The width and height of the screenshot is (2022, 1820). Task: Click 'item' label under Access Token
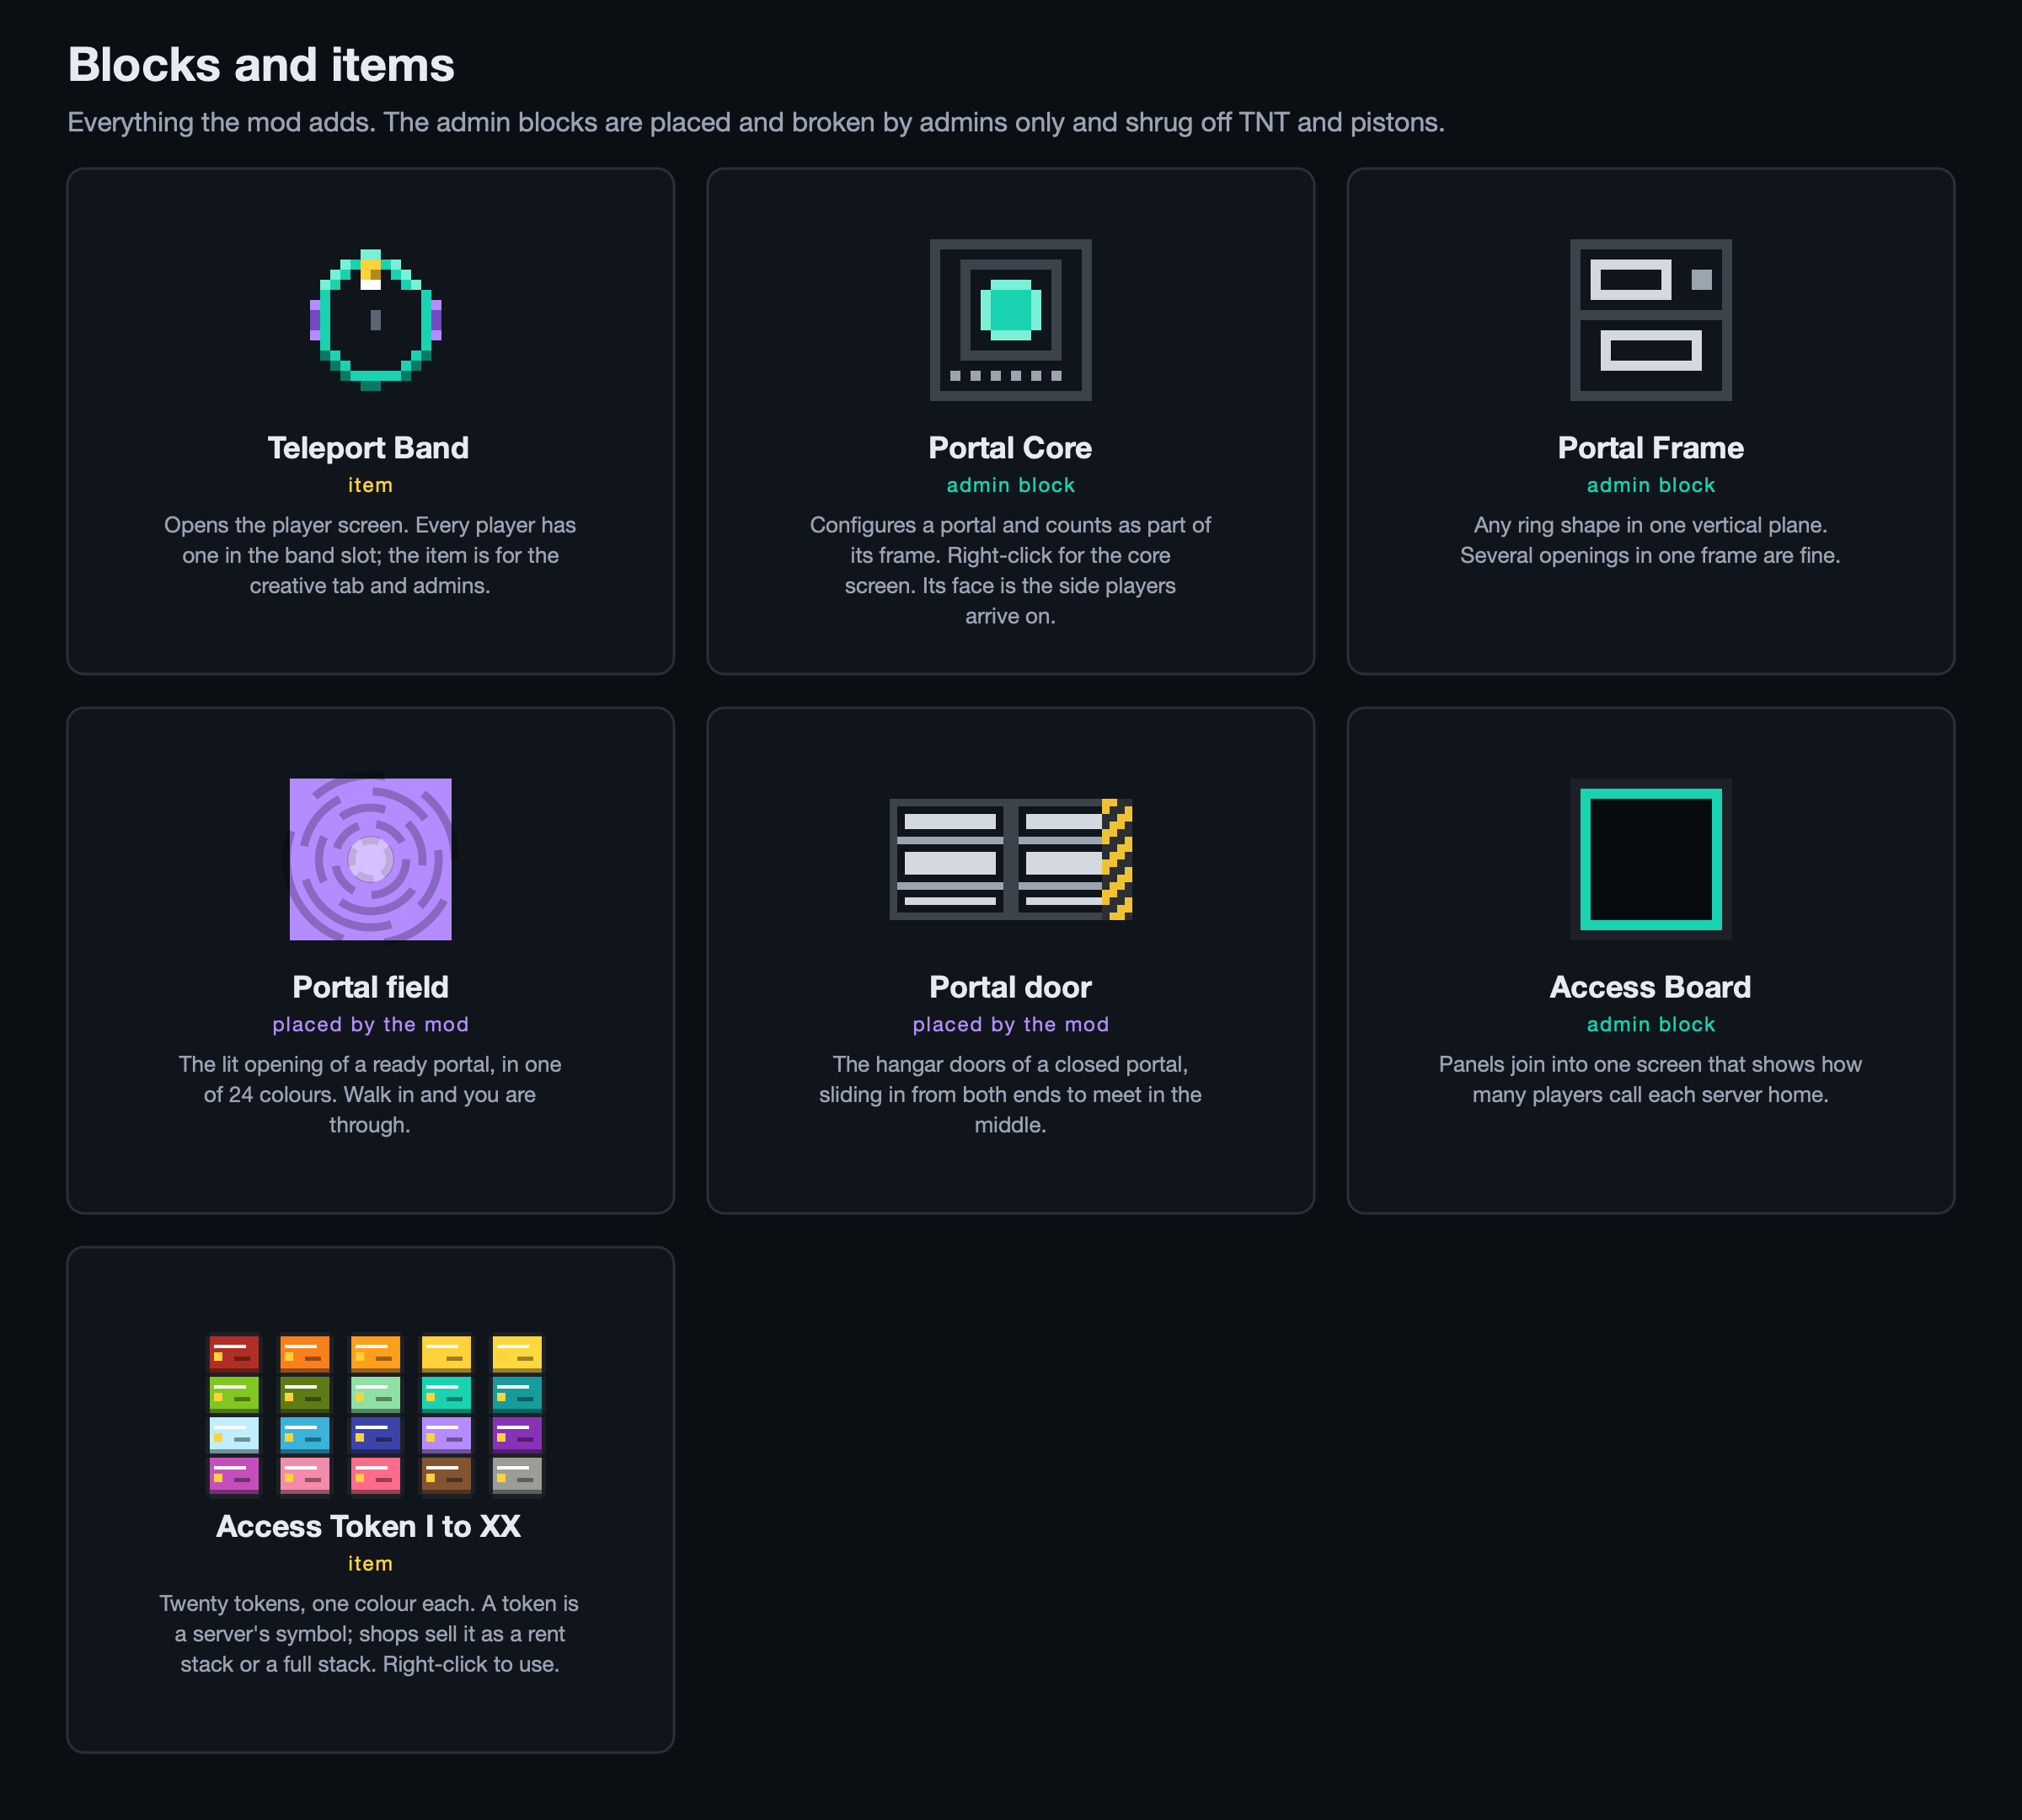point(370,1563)
